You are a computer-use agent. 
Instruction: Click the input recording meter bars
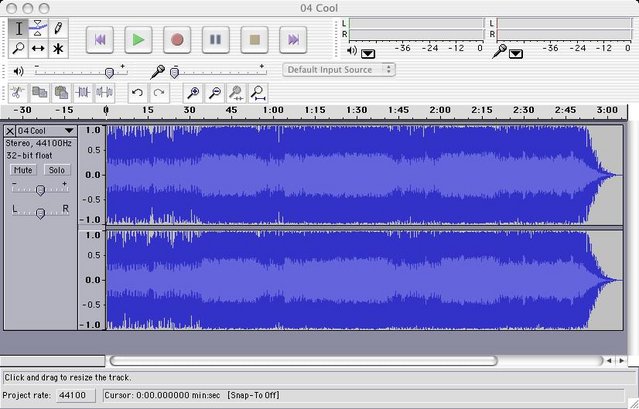tap(564, 29)
